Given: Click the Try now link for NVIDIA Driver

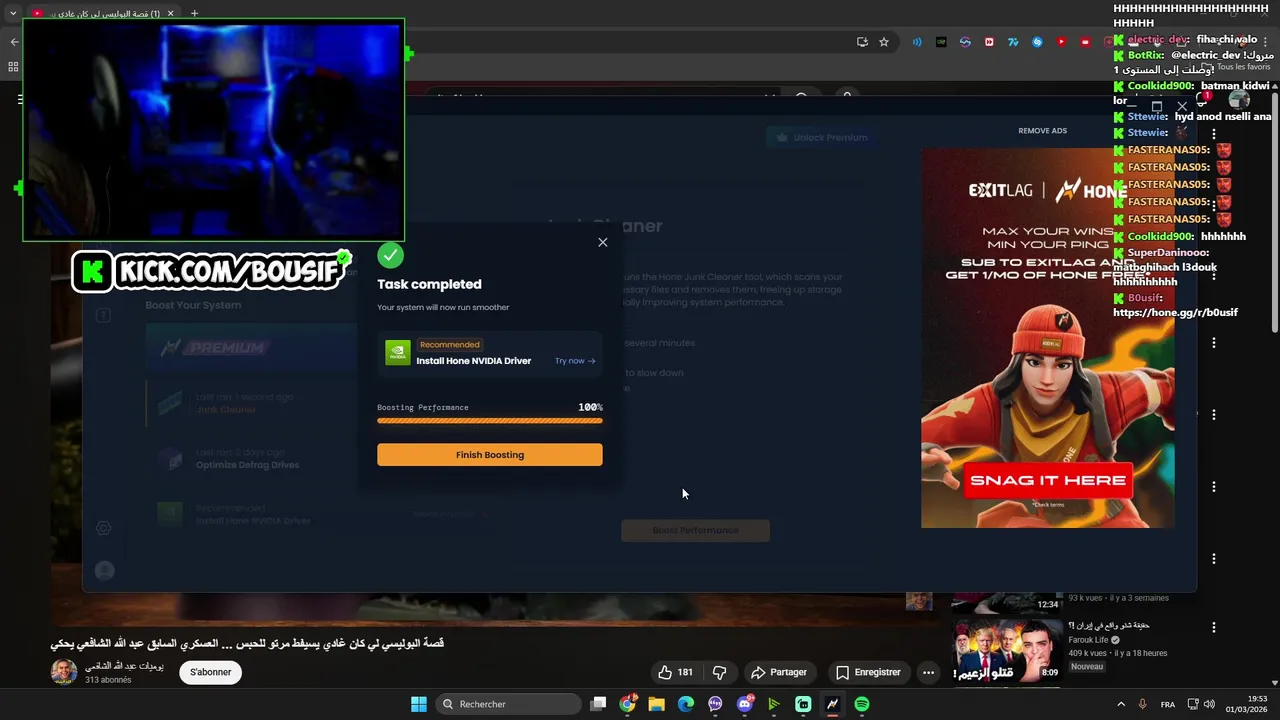Looking at the screenshot, I should [575, 361].
